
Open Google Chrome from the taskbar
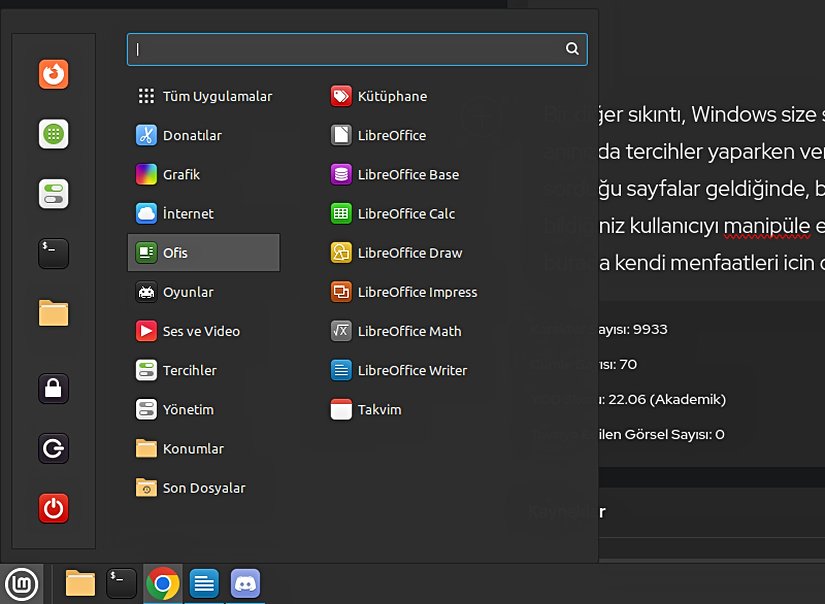tap(162, 583)
